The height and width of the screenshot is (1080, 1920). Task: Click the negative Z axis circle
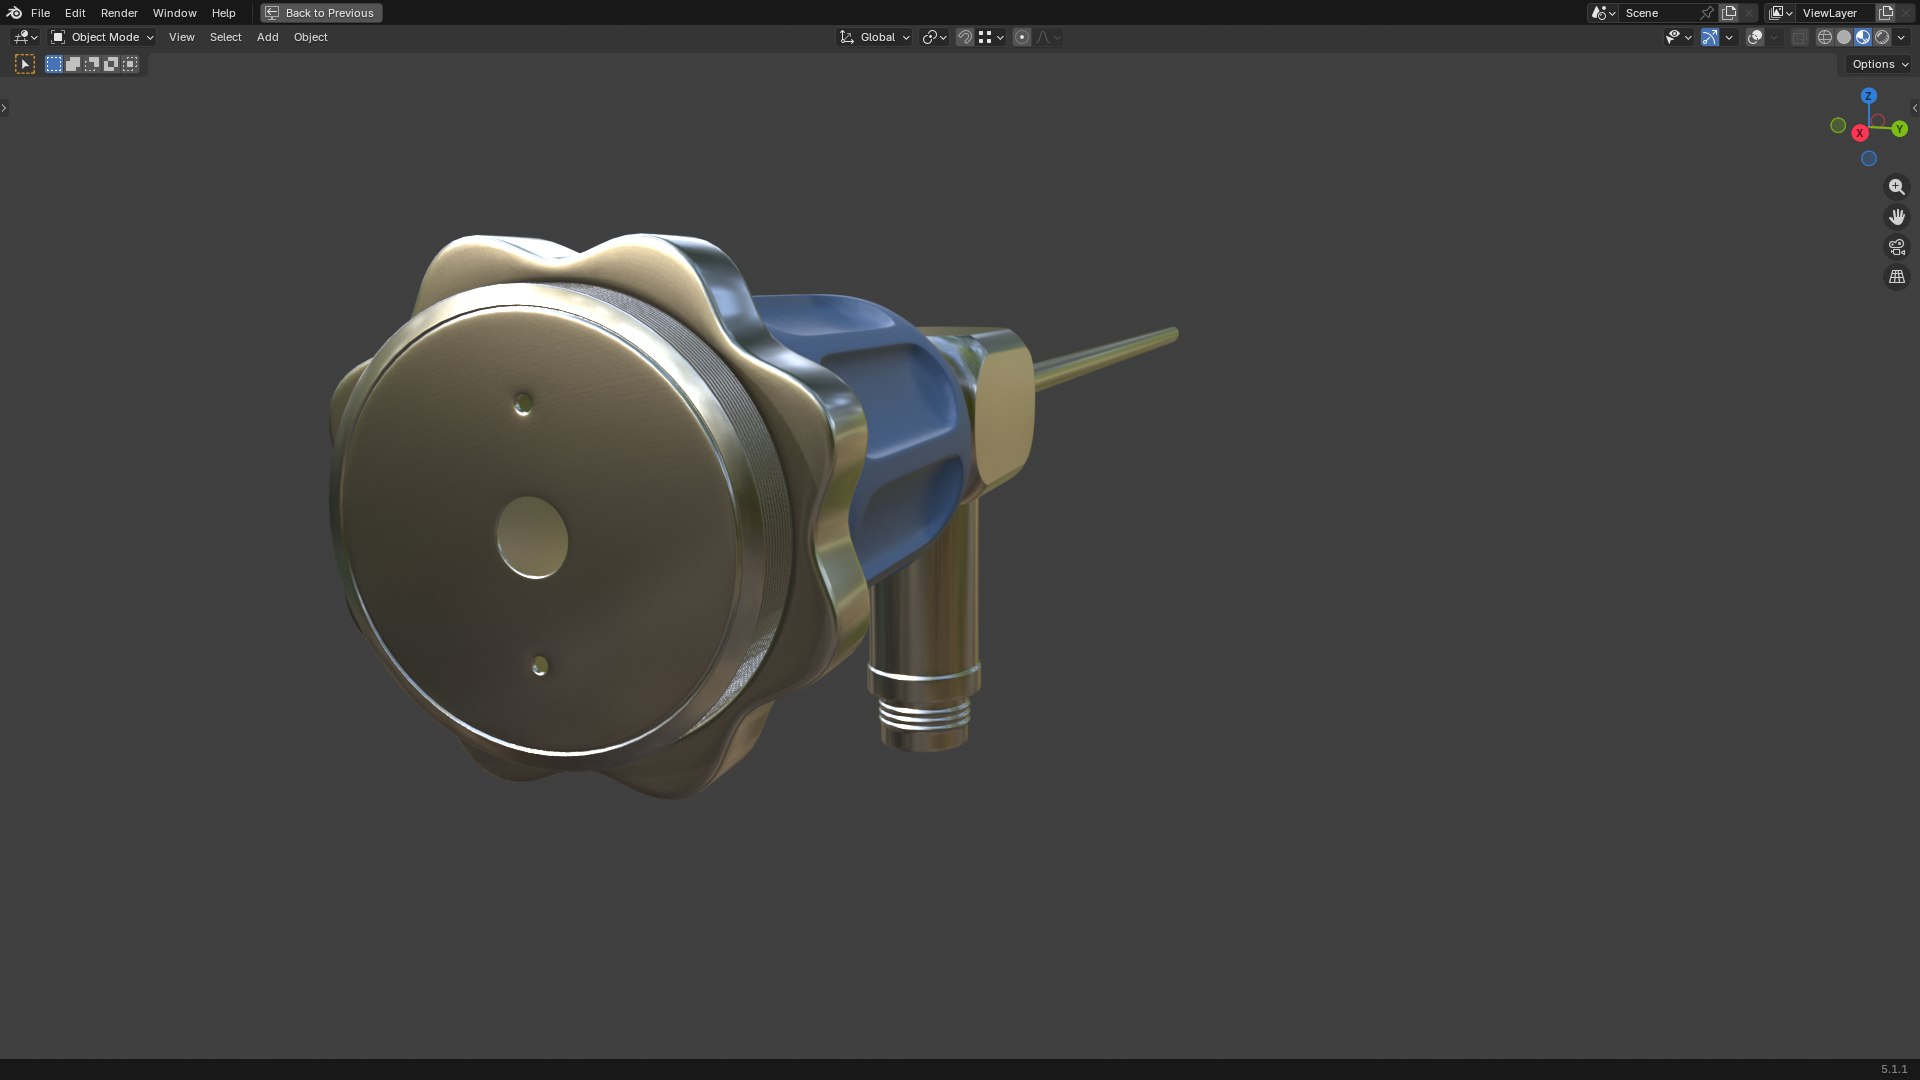pos(1869,159)
